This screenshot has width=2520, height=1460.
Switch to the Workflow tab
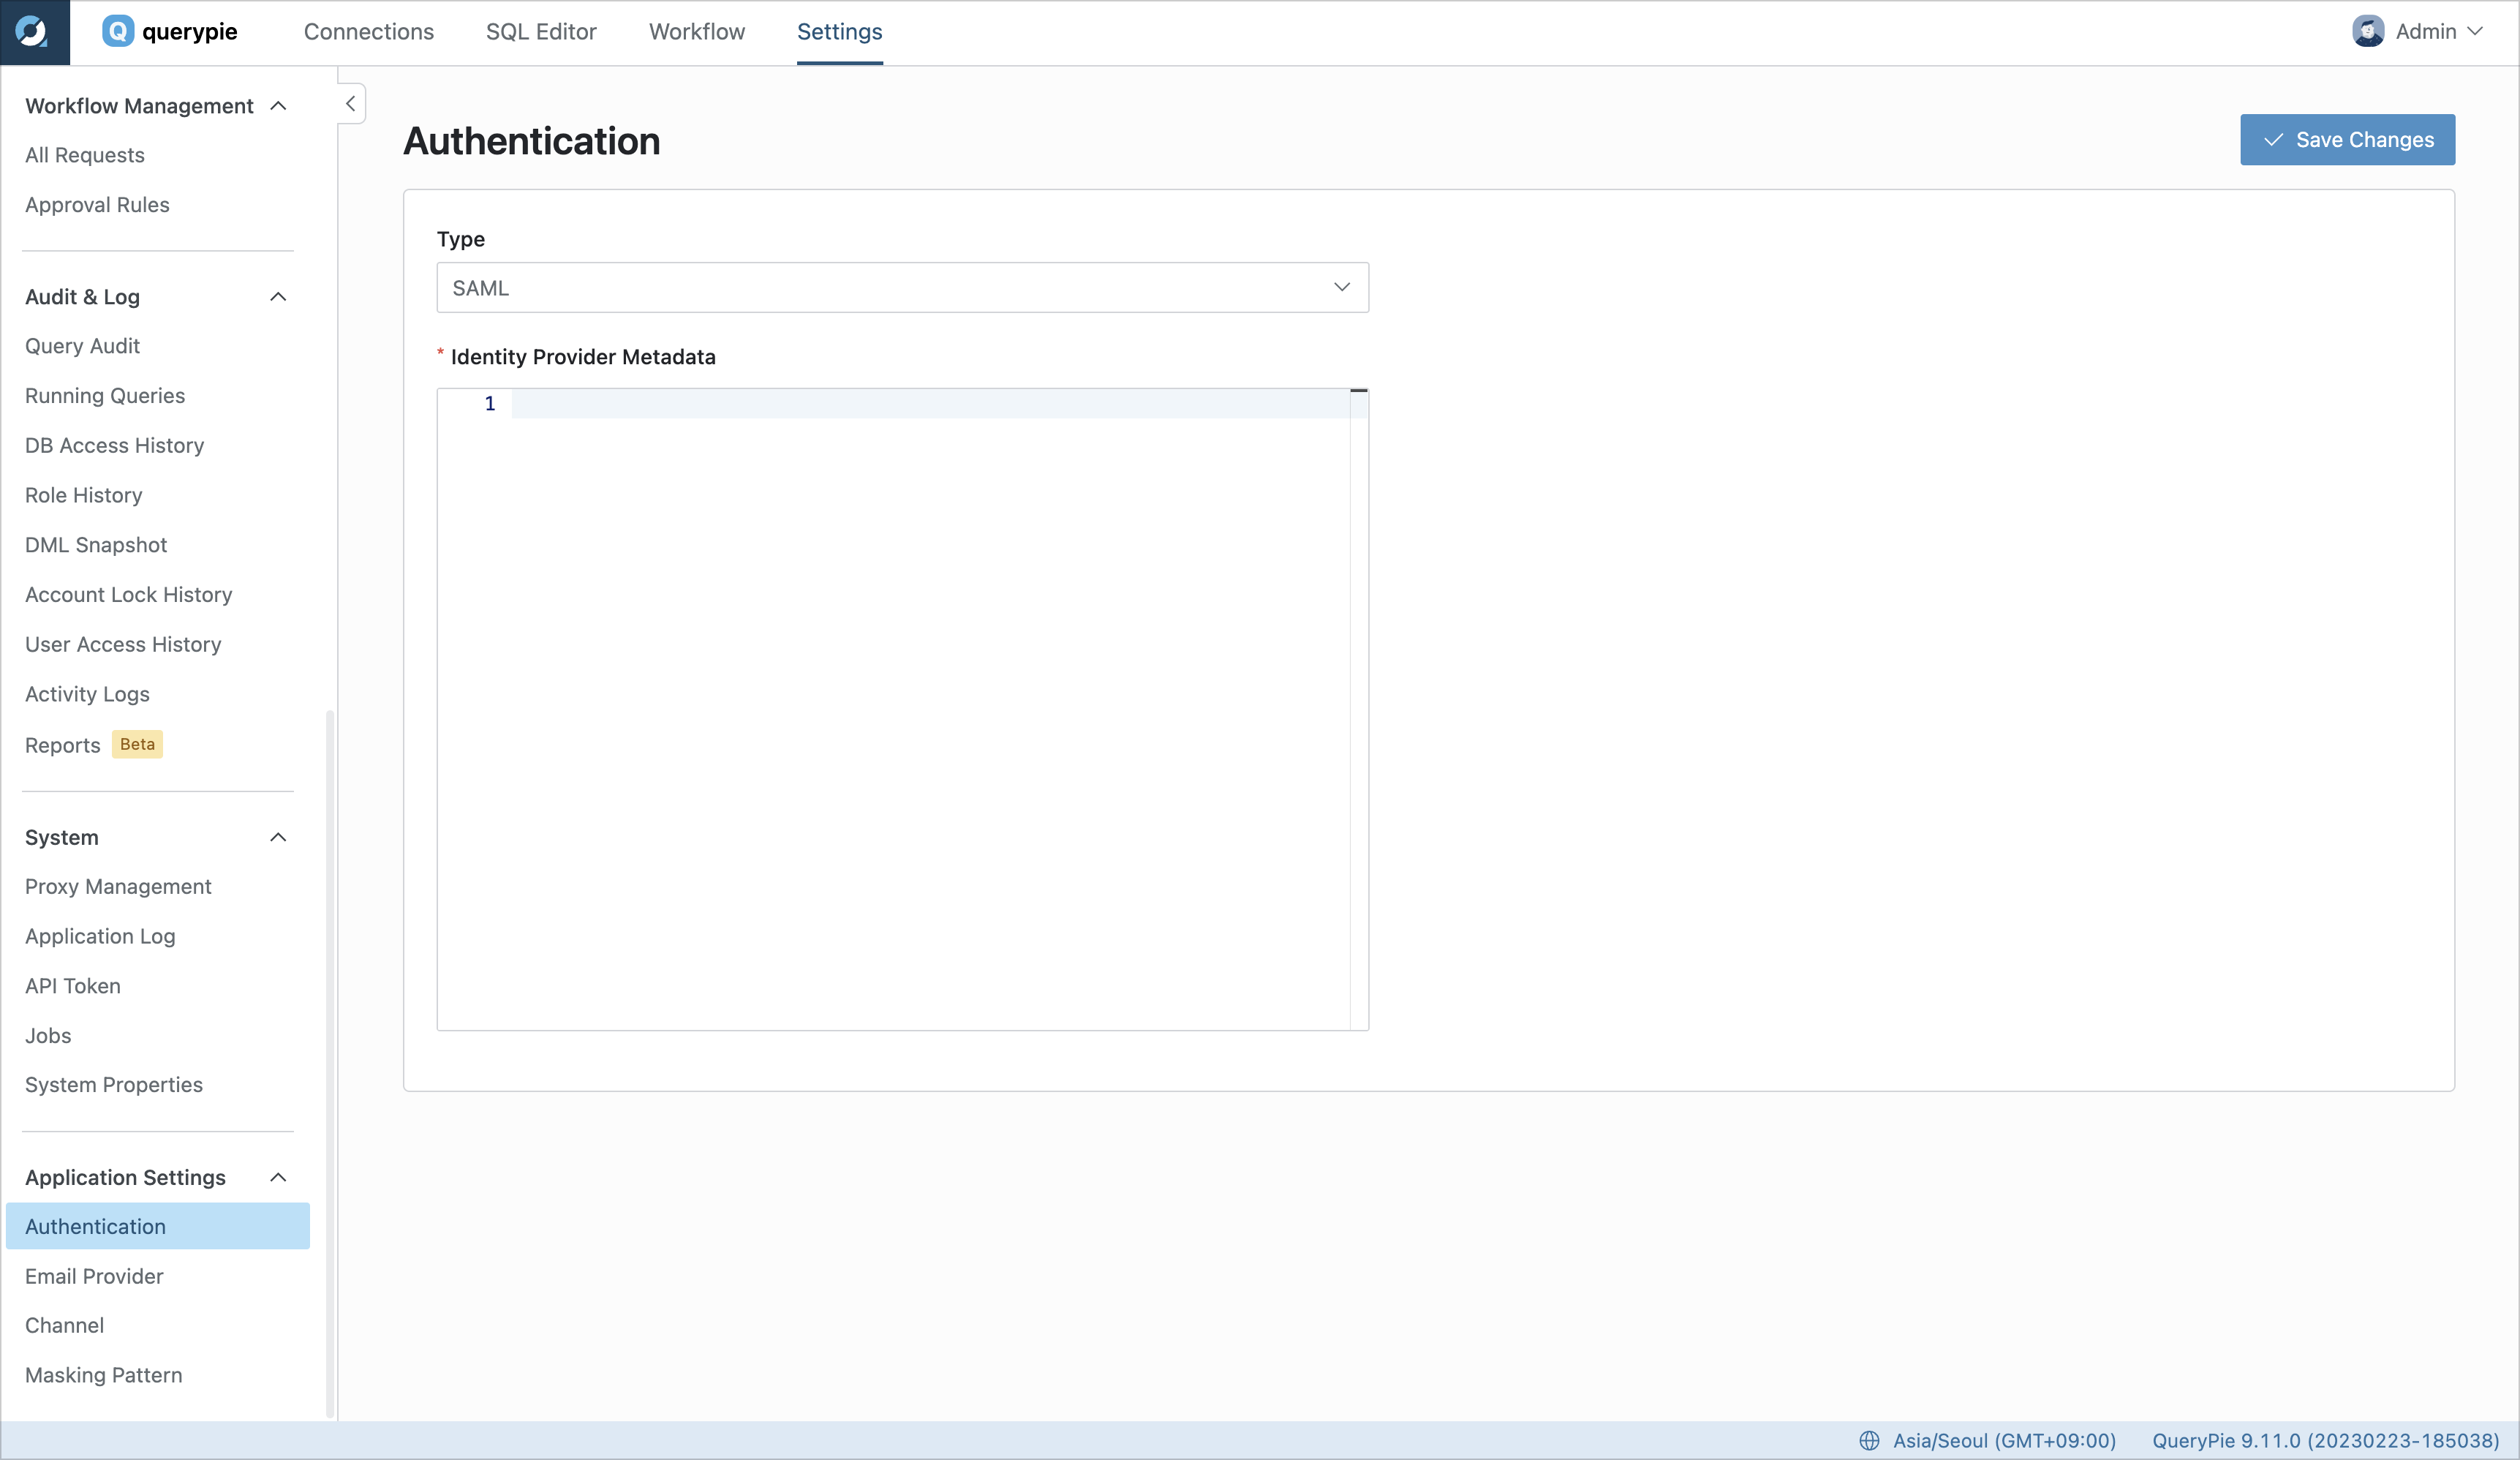pyautogui.click(x=697, y=32)
